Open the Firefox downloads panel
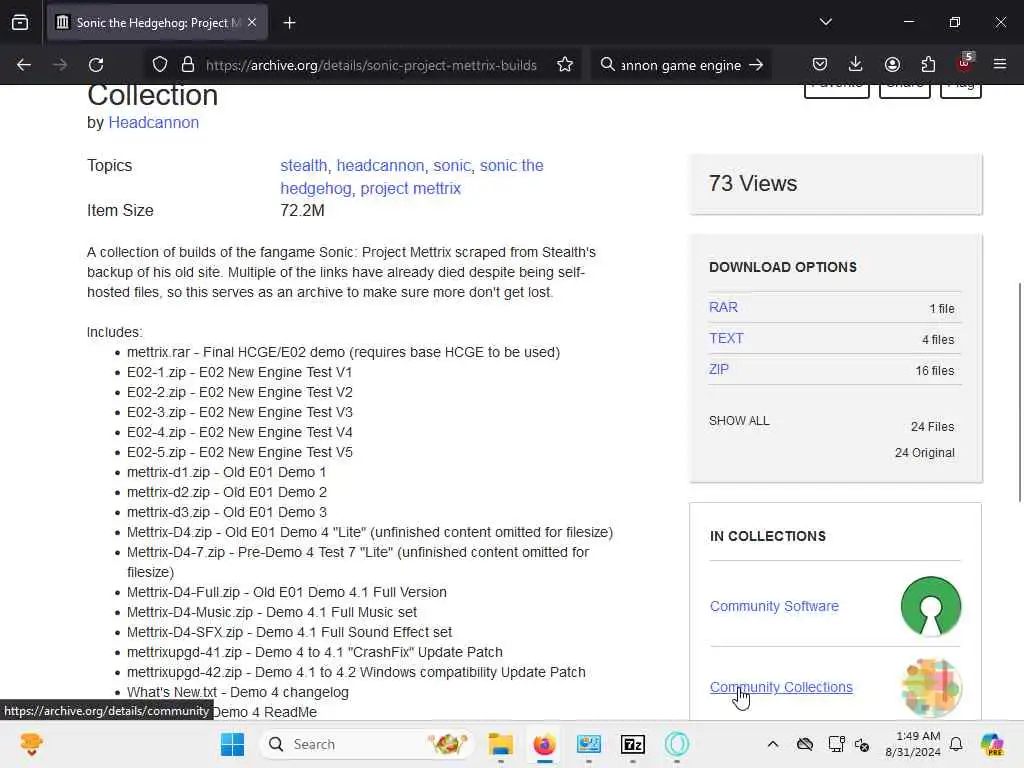 coord(856,64)
